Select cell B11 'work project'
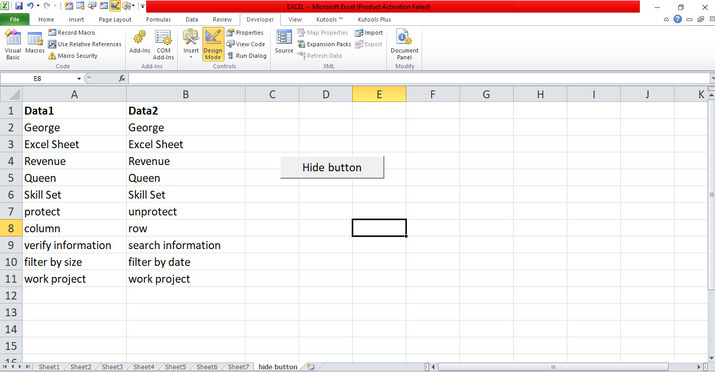The height and width of the screenshot is (372, 715). pyautogui.click(x=186, y=279)
